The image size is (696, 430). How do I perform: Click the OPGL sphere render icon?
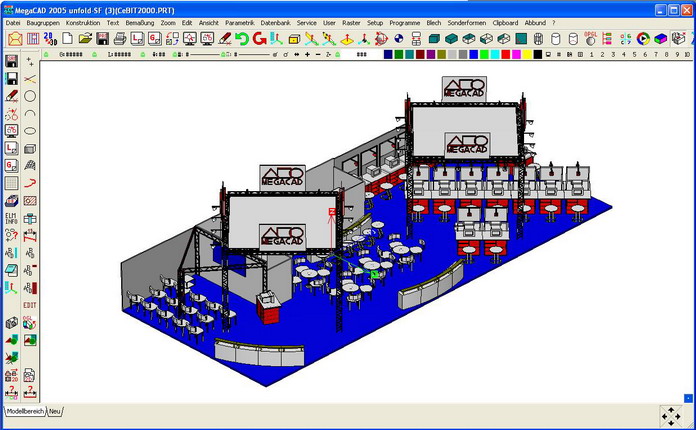point(590,39)
